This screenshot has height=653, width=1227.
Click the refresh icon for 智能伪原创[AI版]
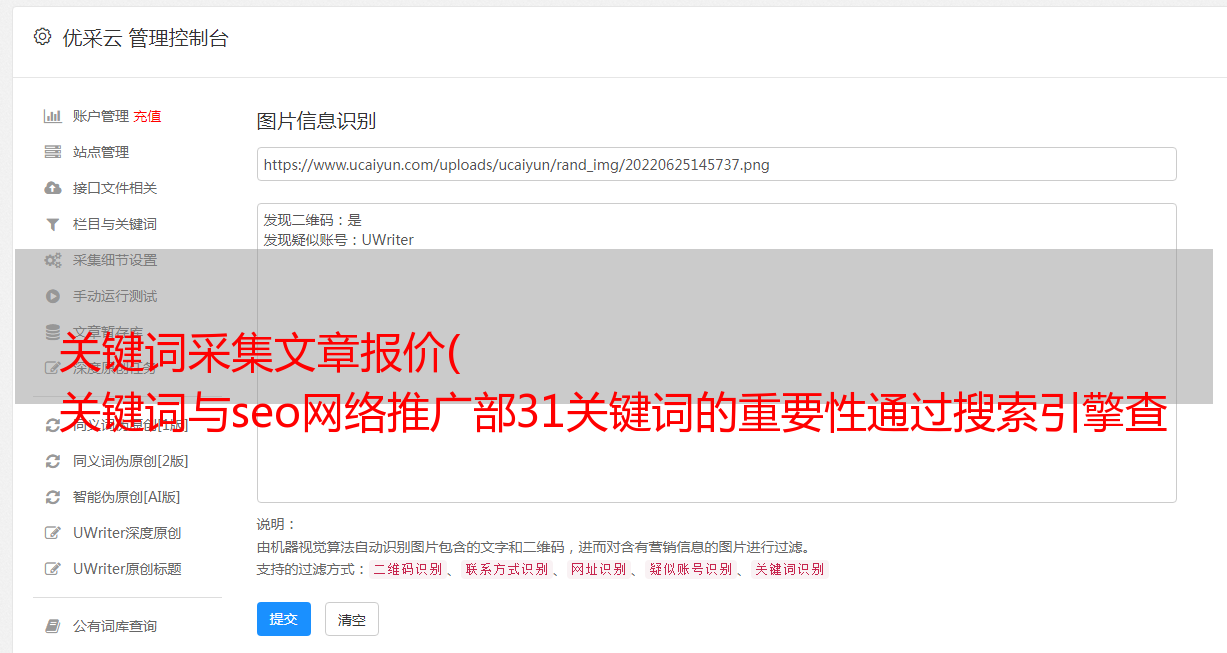pos(53,497)
